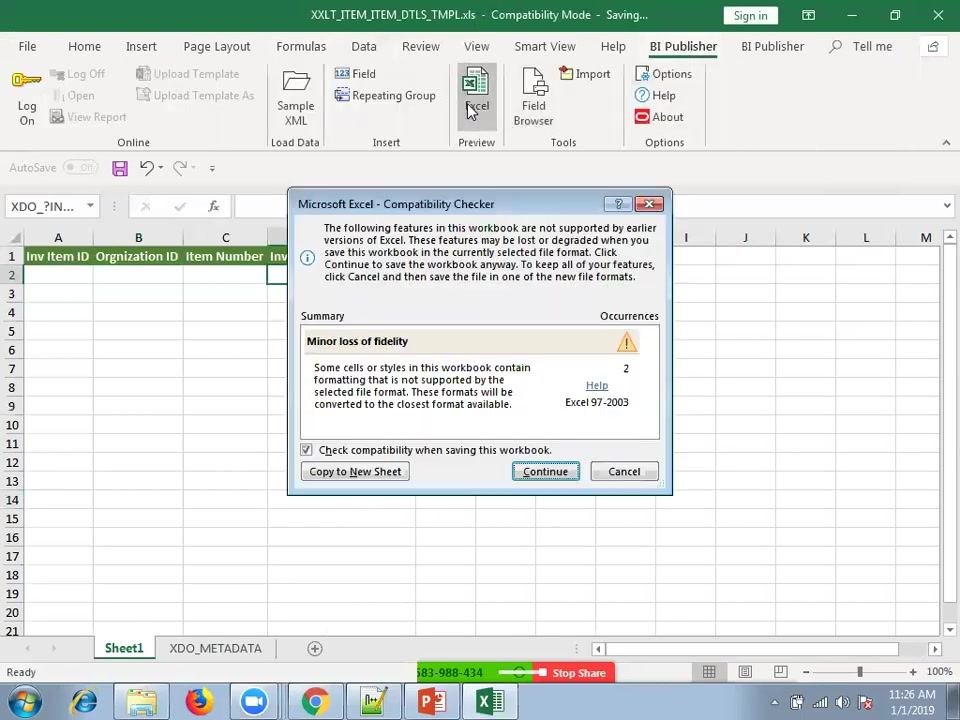Select the Sheet1 tab
Image resolution: width=960 pixels, height=720 pixels.
(124, 648)
